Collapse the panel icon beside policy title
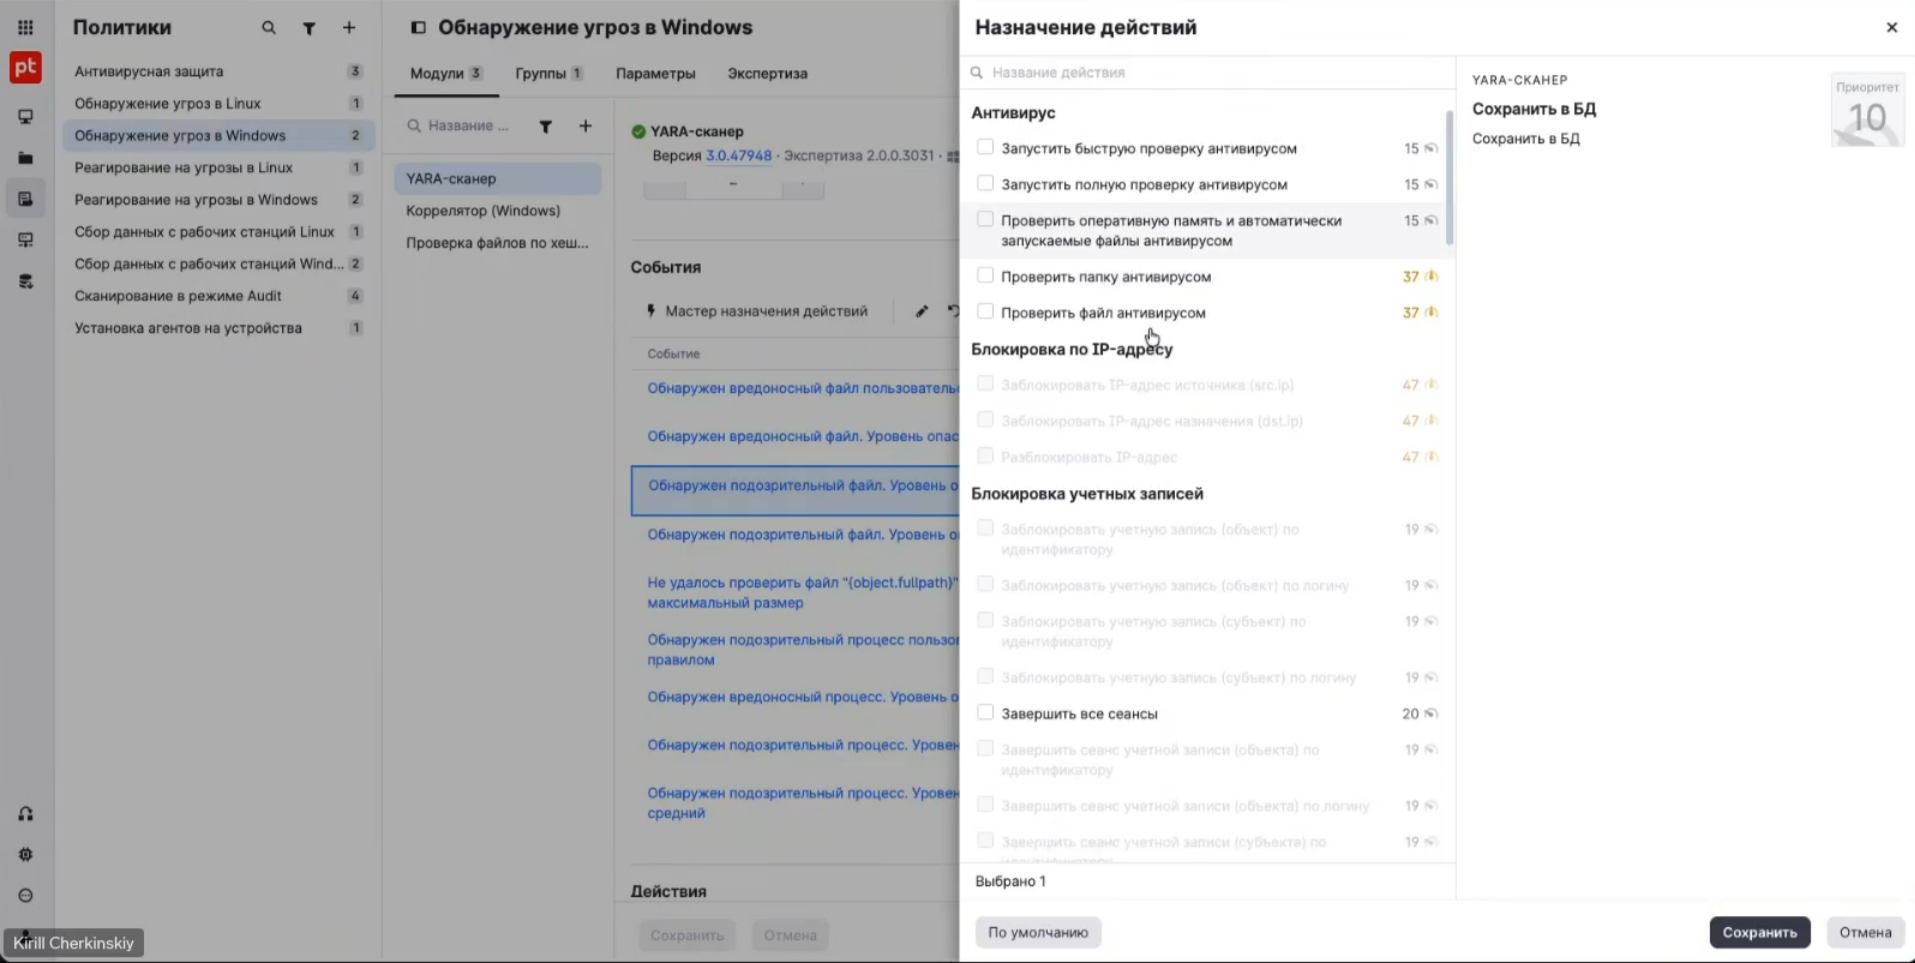Screen dimensions: 1915x963 pos(418,28)
